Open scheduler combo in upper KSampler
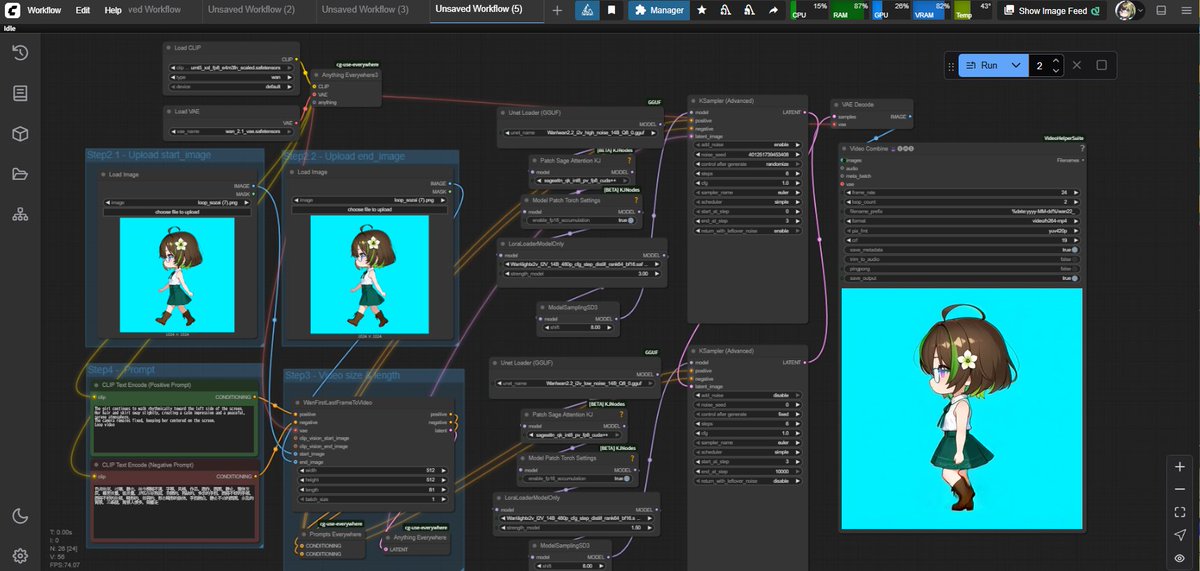This screenshot has width=1200, height=571. (747, 201)
